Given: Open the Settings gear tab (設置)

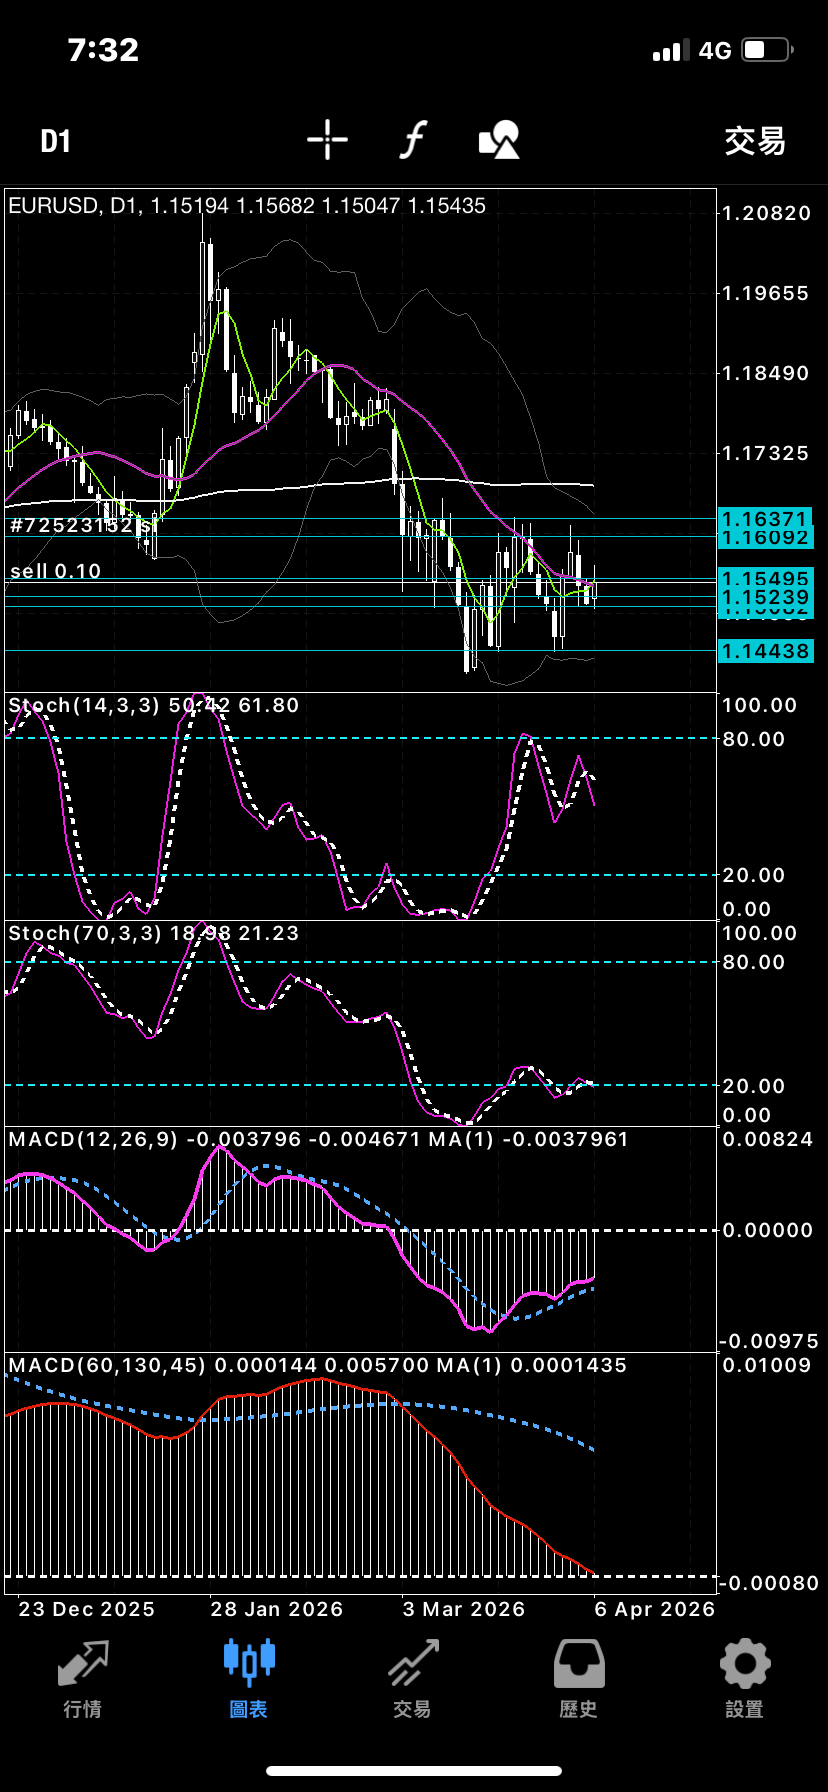Looking at the screenshot, I should [744, 1680].
